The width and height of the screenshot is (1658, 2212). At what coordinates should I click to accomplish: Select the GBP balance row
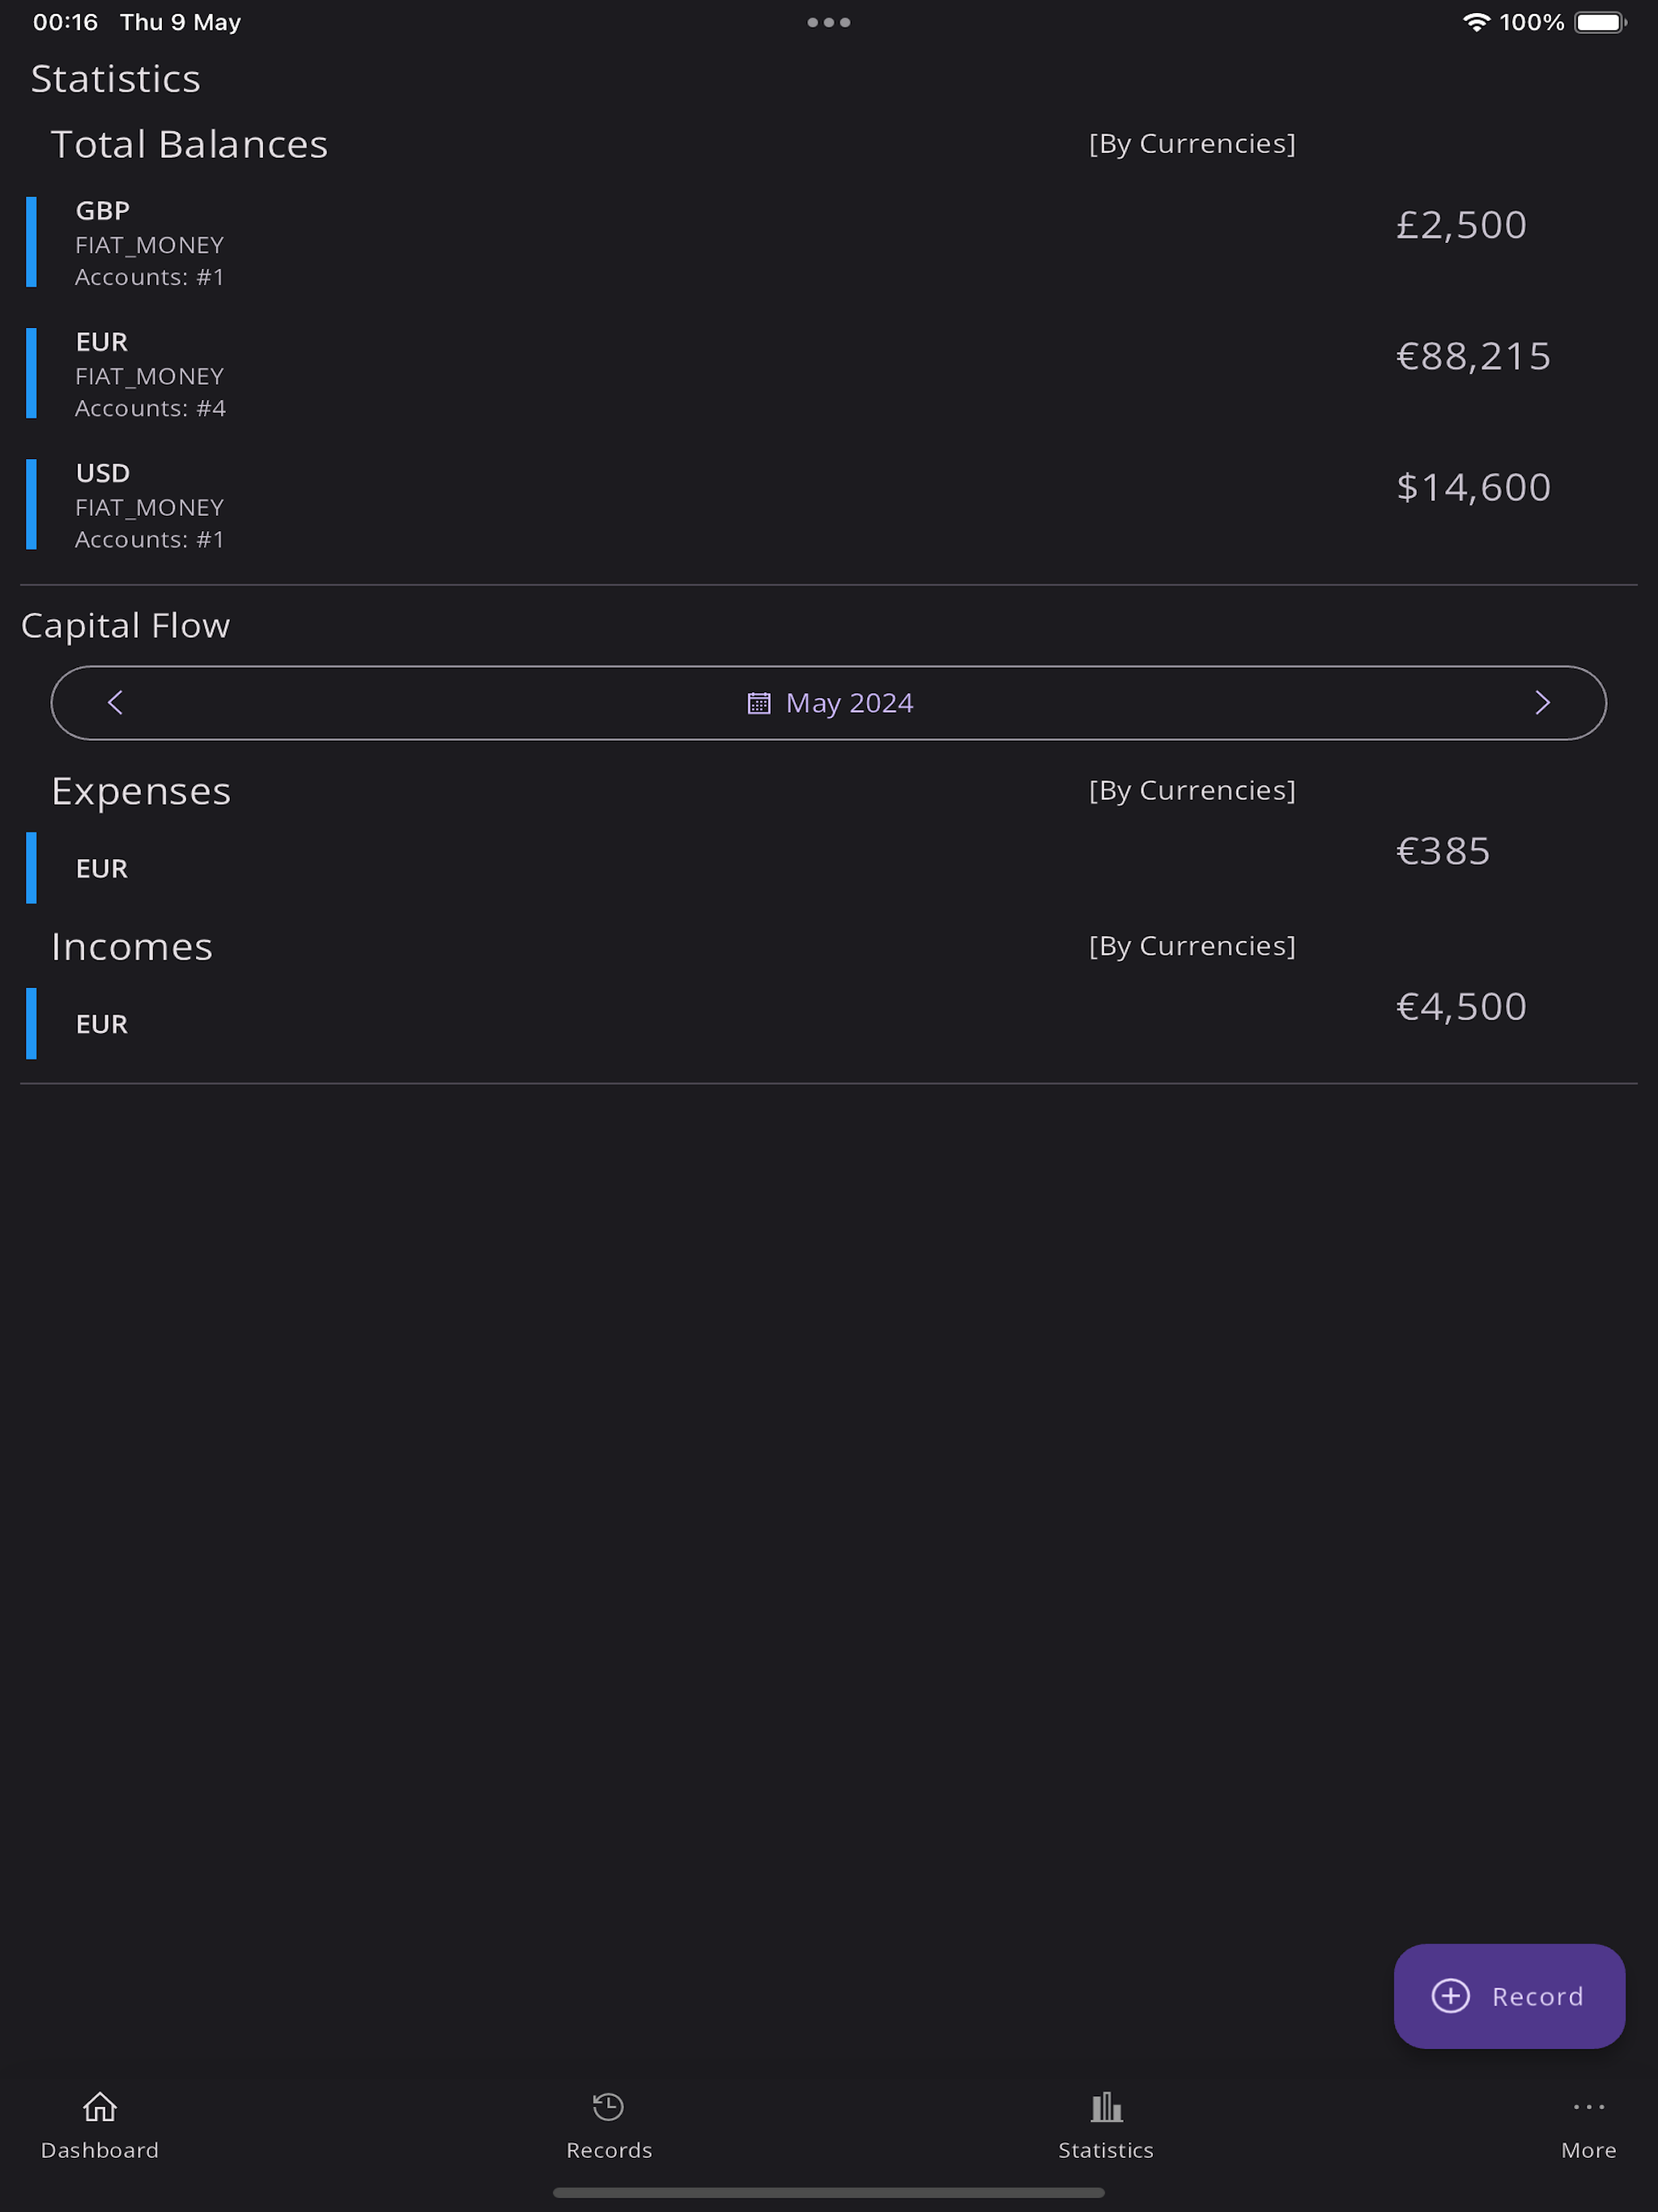coord(829,242)
